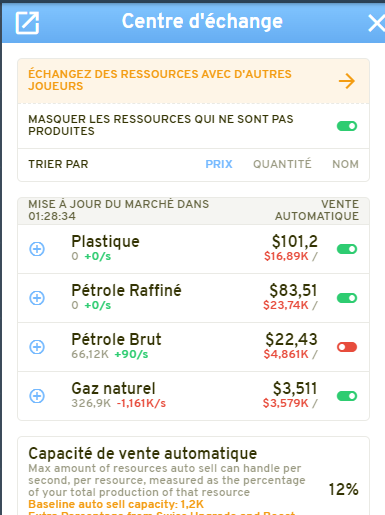Switch off Gaz naturel auto-sell toggle

(x=347, y=396)
